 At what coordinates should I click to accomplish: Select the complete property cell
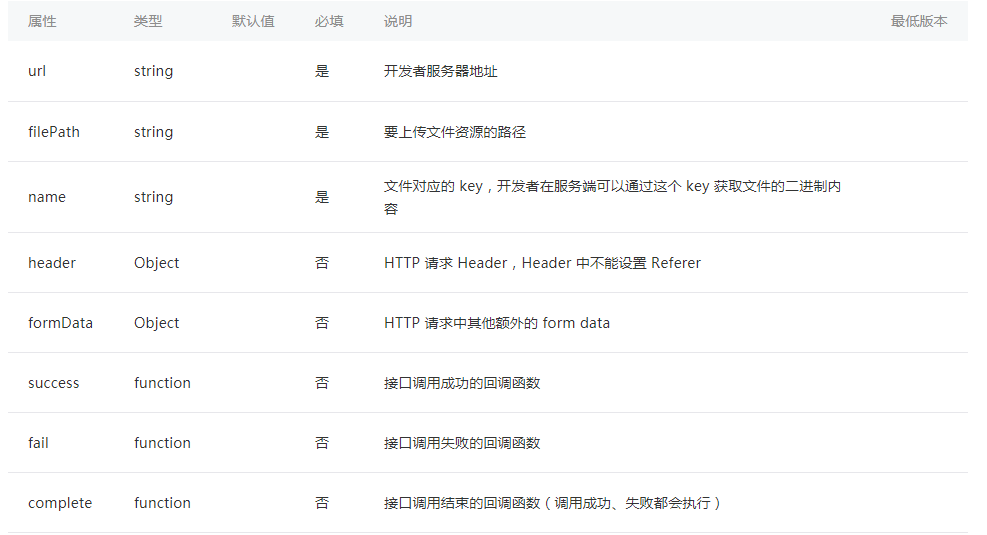60,504
